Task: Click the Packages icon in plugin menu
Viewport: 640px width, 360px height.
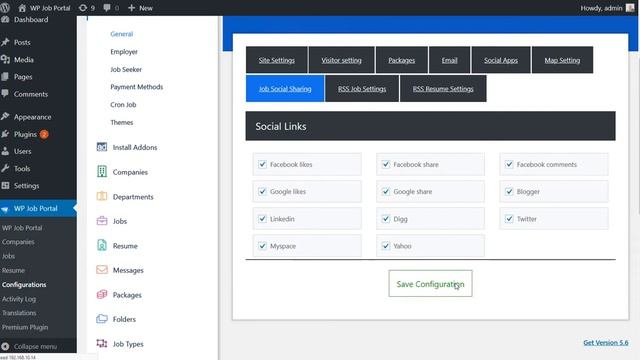Action: [102, 294]
